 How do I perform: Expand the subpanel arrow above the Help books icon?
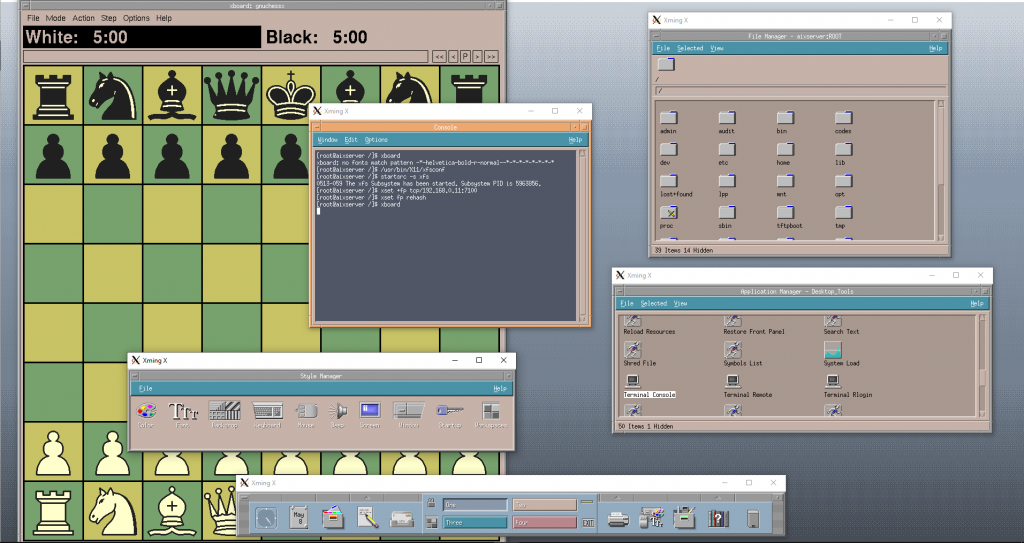(x=718, y=497)
